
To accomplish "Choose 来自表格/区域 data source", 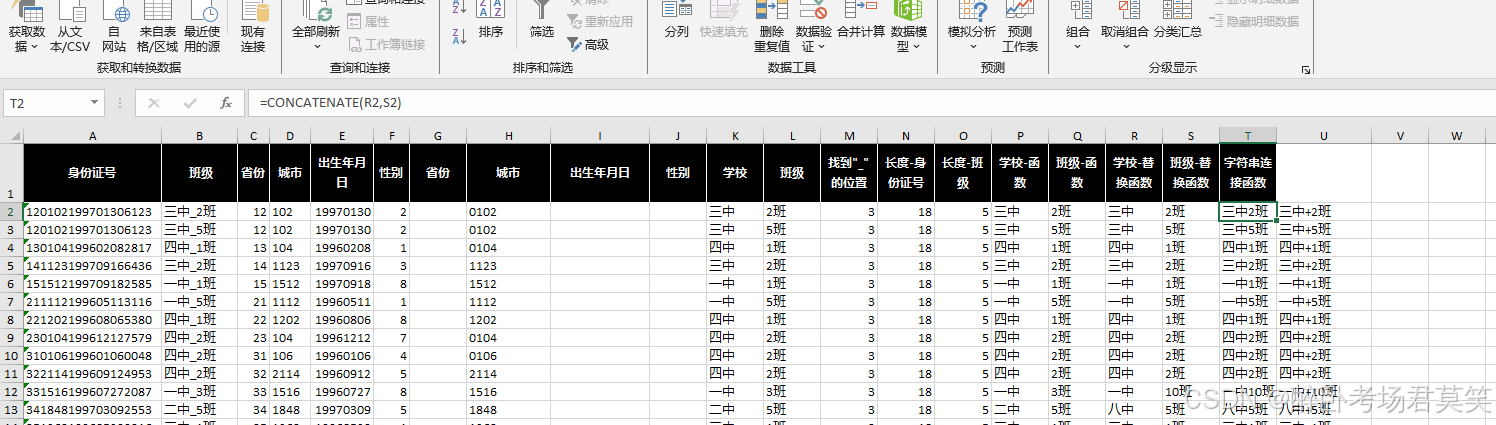I will pyautogui.click(x=157, y=28).
